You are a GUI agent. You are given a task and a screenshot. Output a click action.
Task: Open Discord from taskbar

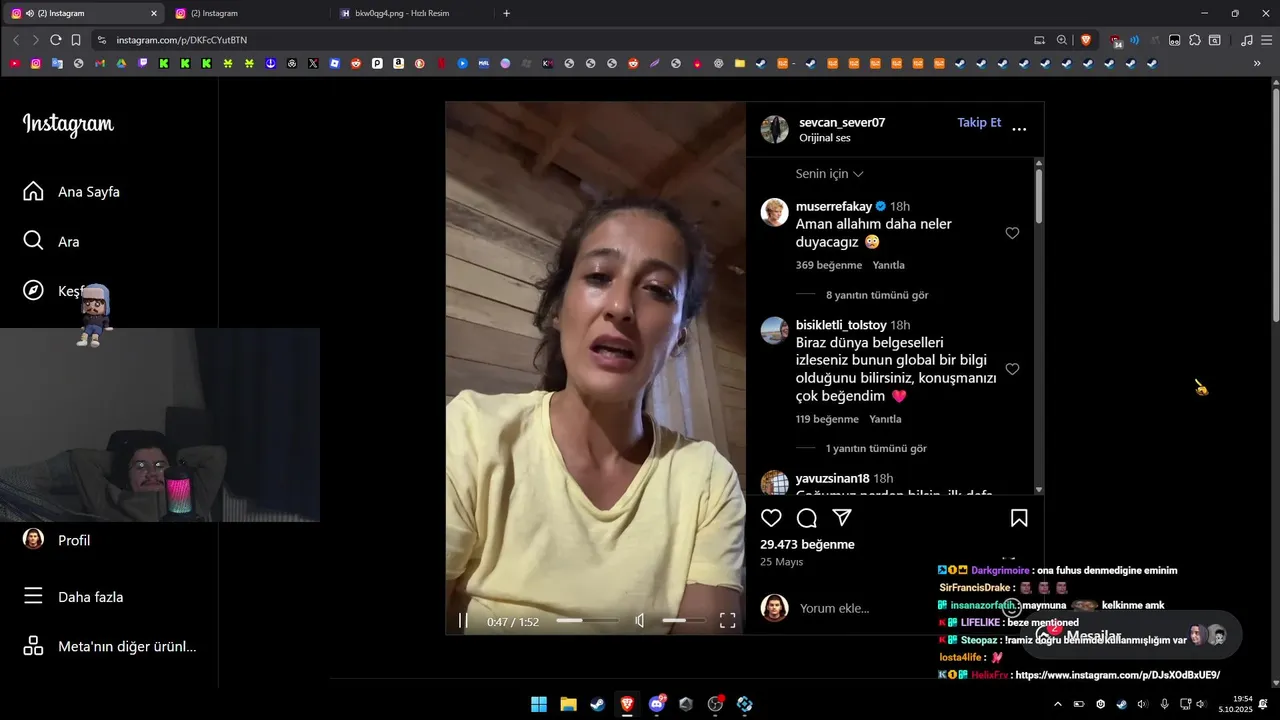657,704
